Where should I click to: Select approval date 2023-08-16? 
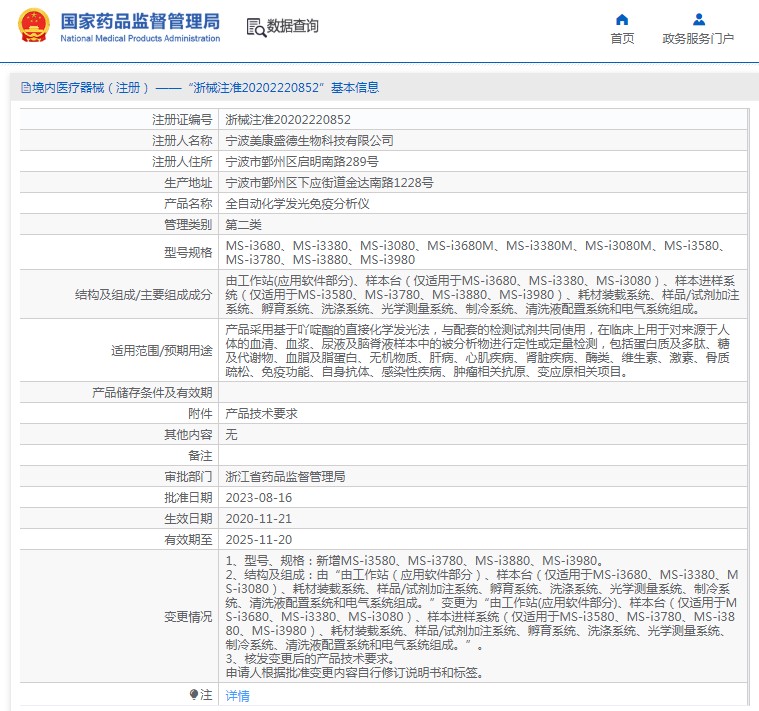[x=258, y=498]
